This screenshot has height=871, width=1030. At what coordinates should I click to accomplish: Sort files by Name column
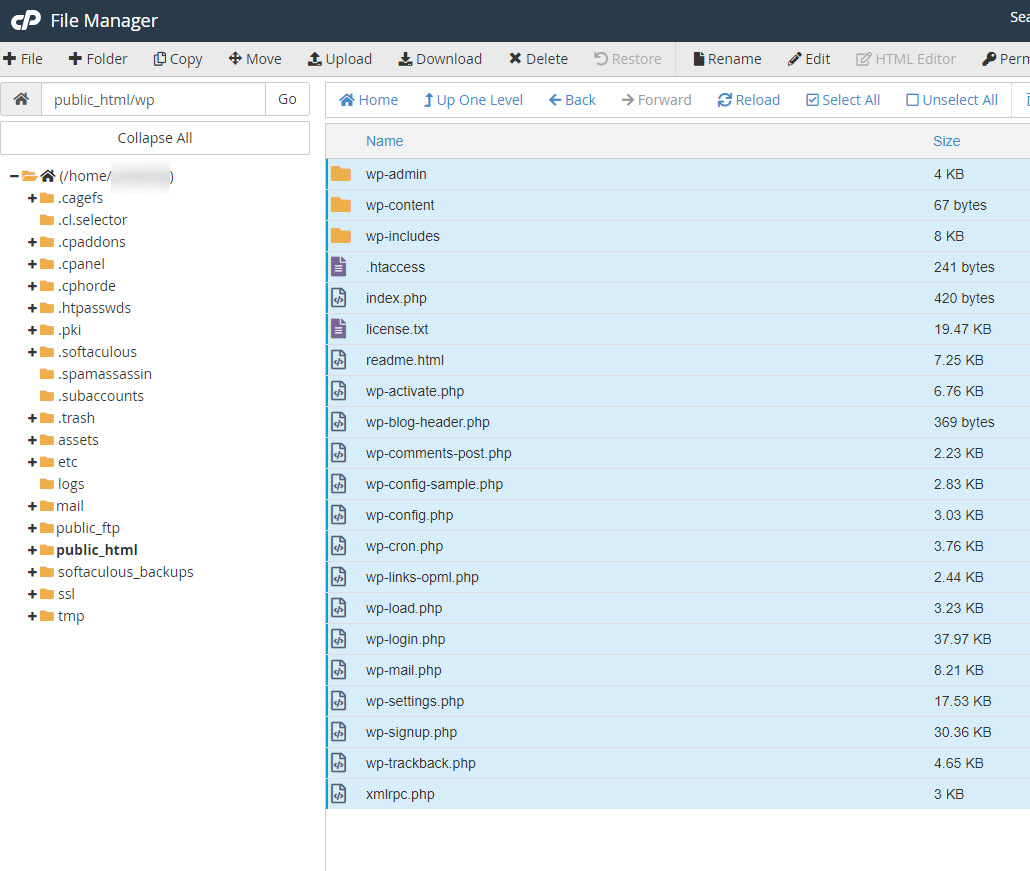(384, 141)
